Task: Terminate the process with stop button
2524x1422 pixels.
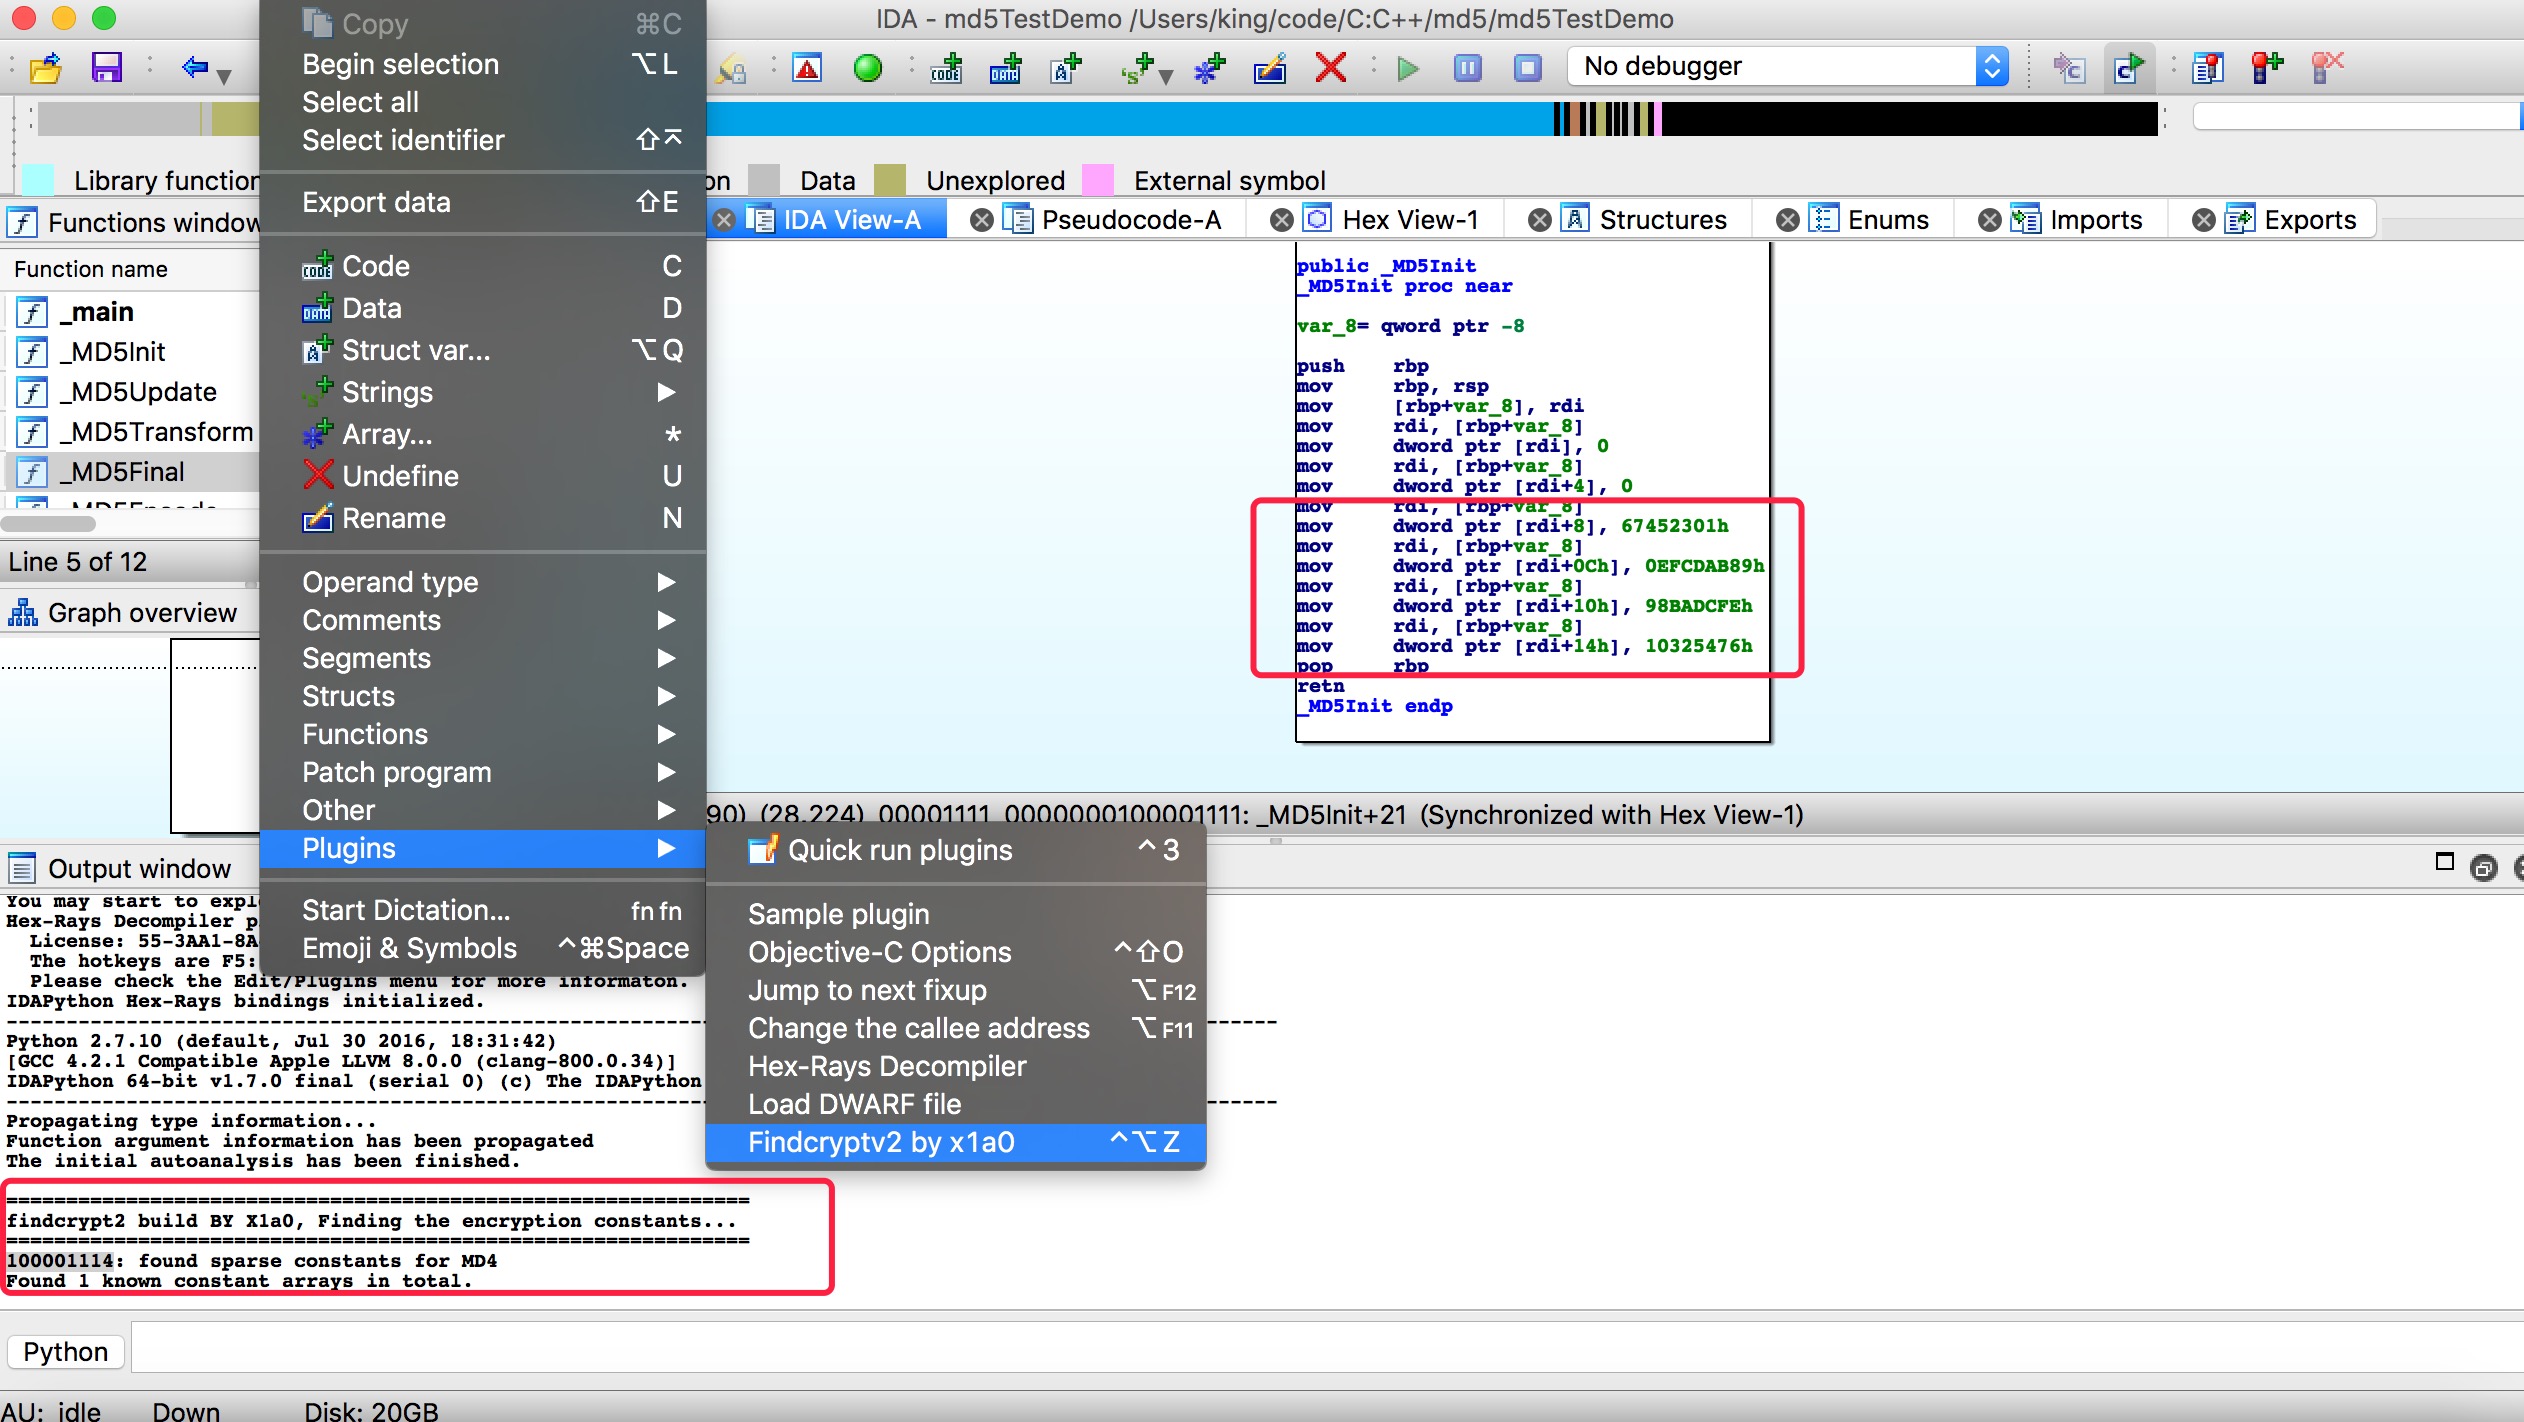Action: pyautogui.click(x=1527, y=68)
